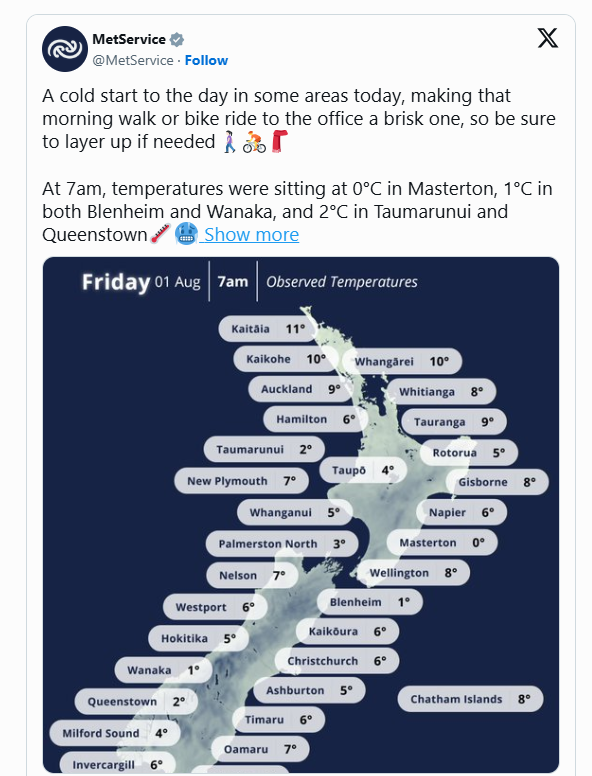Open the @MetService handle
The width and height of the screenshot is (592, 776).
coord(133,60)
